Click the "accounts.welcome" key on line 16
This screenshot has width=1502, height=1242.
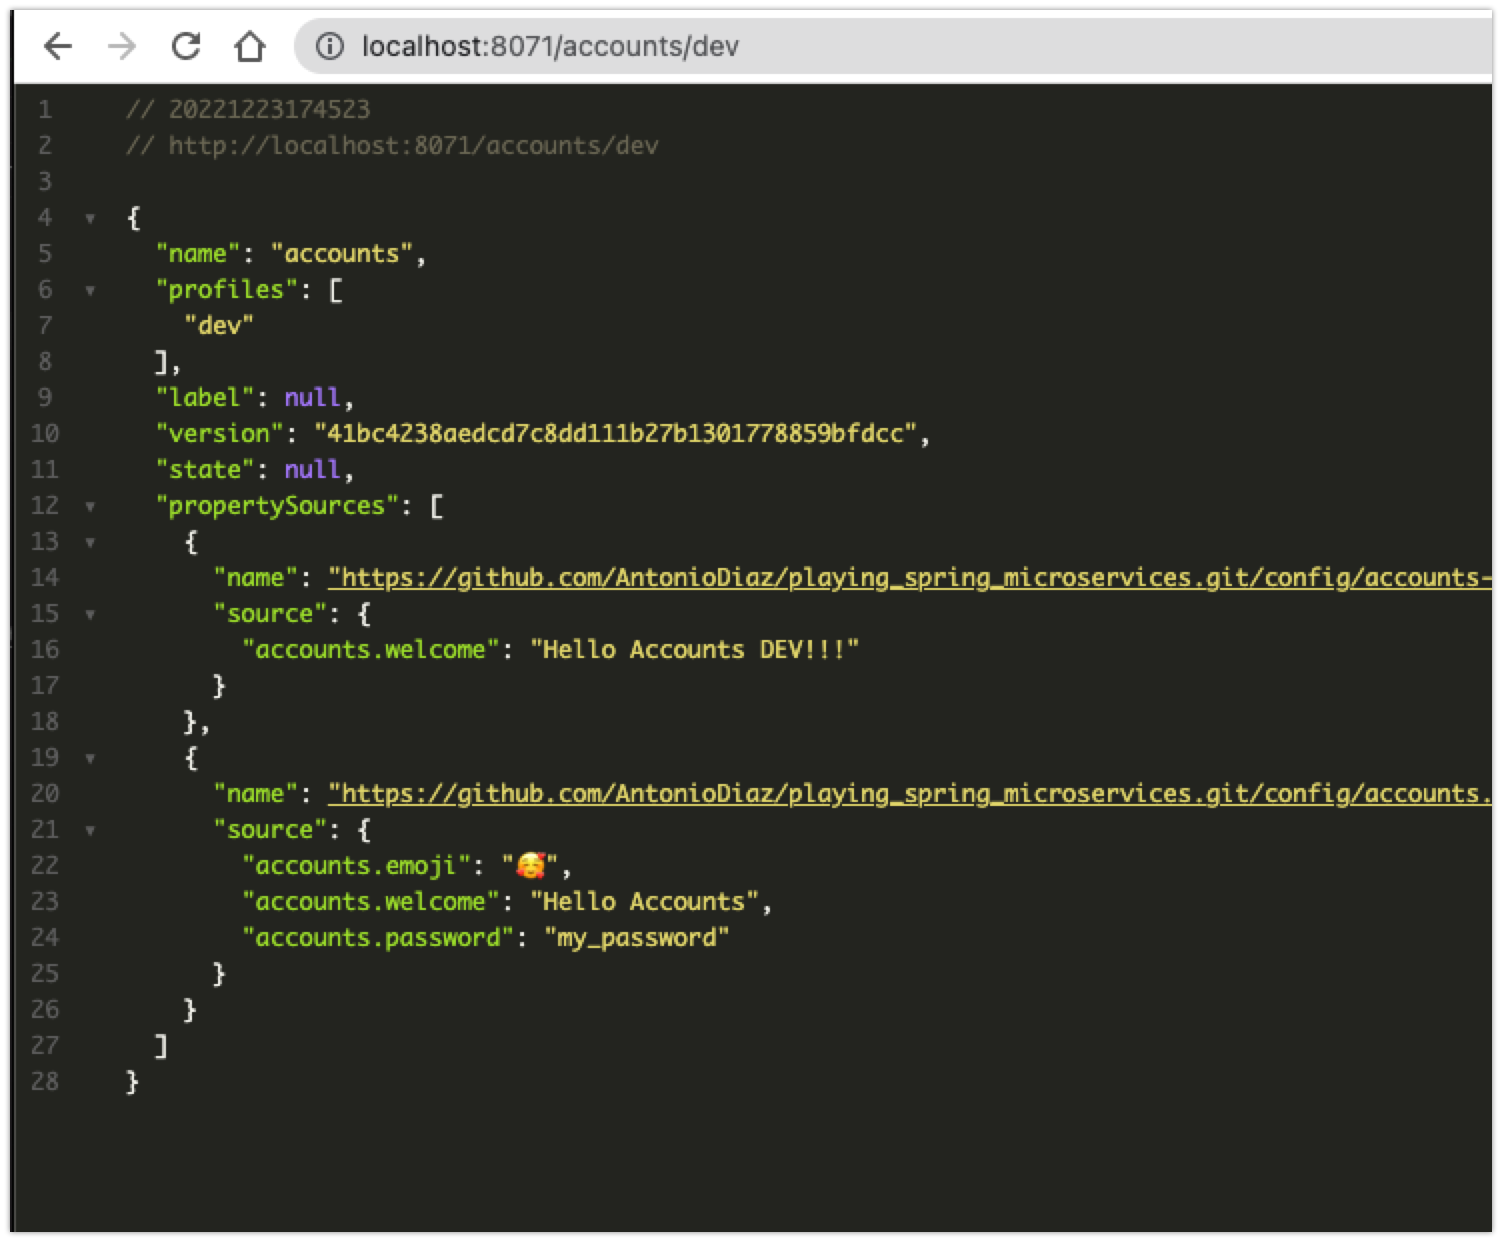coord(371,650)
